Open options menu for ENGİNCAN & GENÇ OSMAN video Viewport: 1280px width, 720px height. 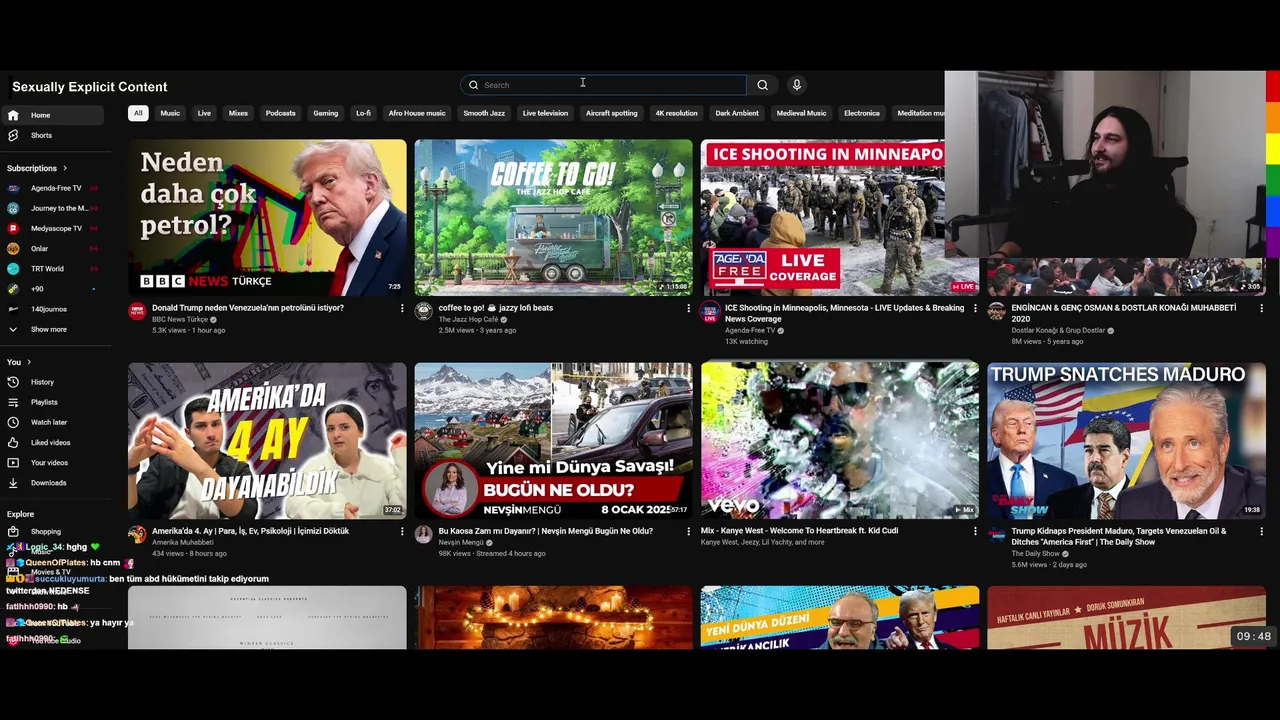pyautogui.click(x=1261, y=308)
